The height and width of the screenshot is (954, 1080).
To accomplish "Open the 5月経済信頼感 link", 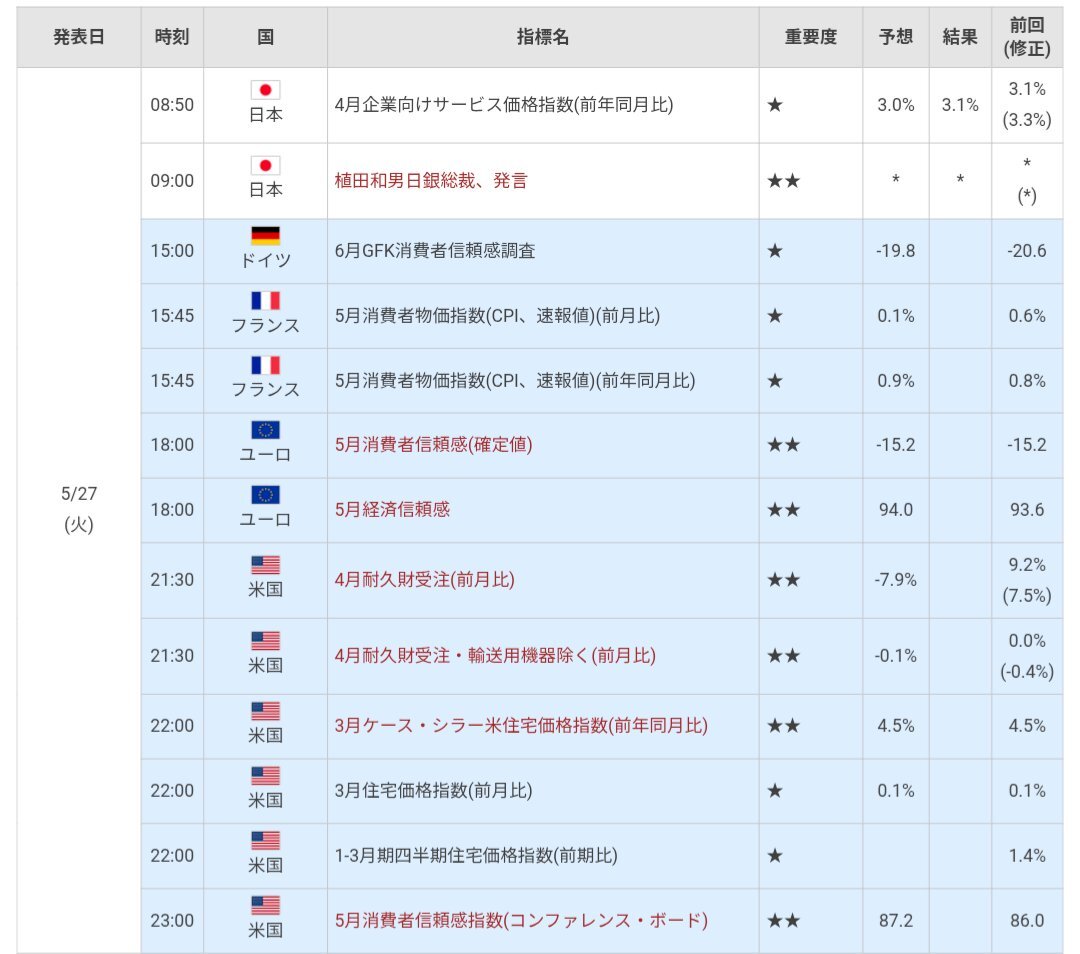I will point(393,509).
